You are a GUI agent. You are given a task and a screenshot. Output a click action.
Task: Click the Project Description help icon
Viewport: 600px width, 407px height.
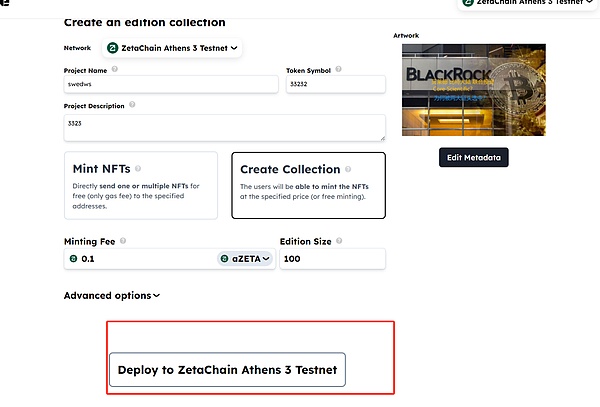tap(132, 104)
